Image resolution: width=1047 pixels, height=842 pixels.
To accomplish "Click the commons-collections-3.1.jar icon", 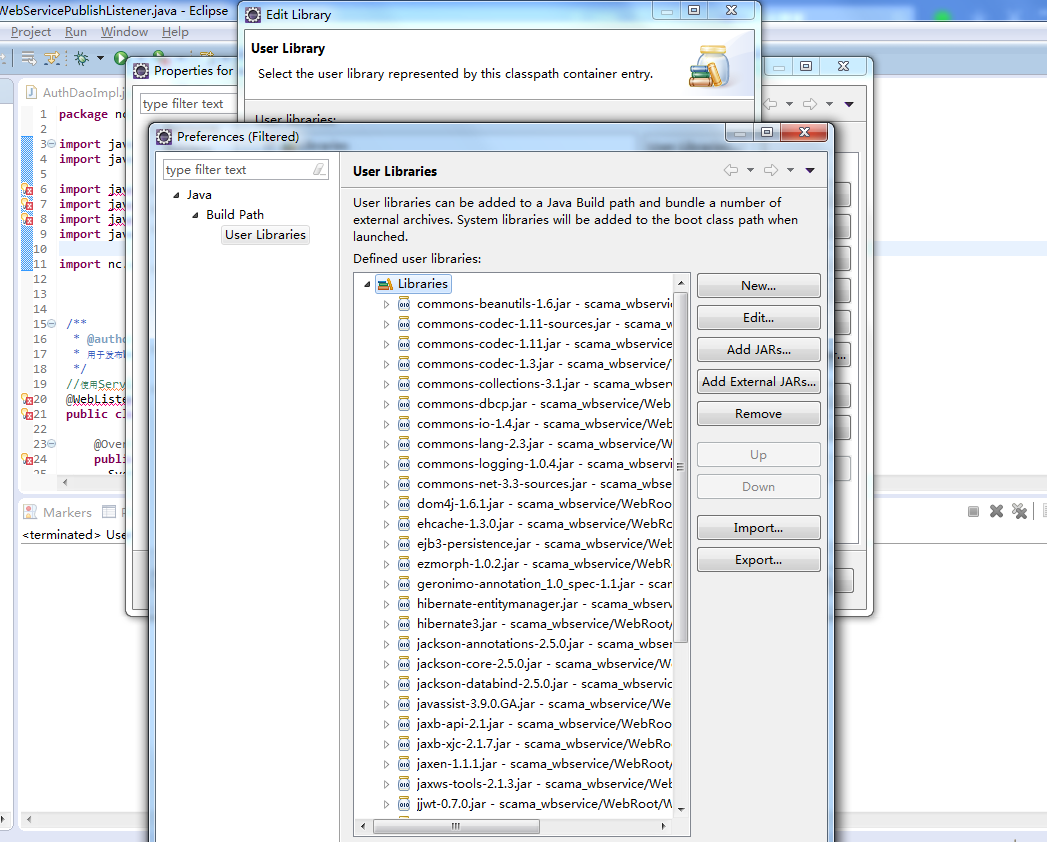I will [x=404, y=385].
